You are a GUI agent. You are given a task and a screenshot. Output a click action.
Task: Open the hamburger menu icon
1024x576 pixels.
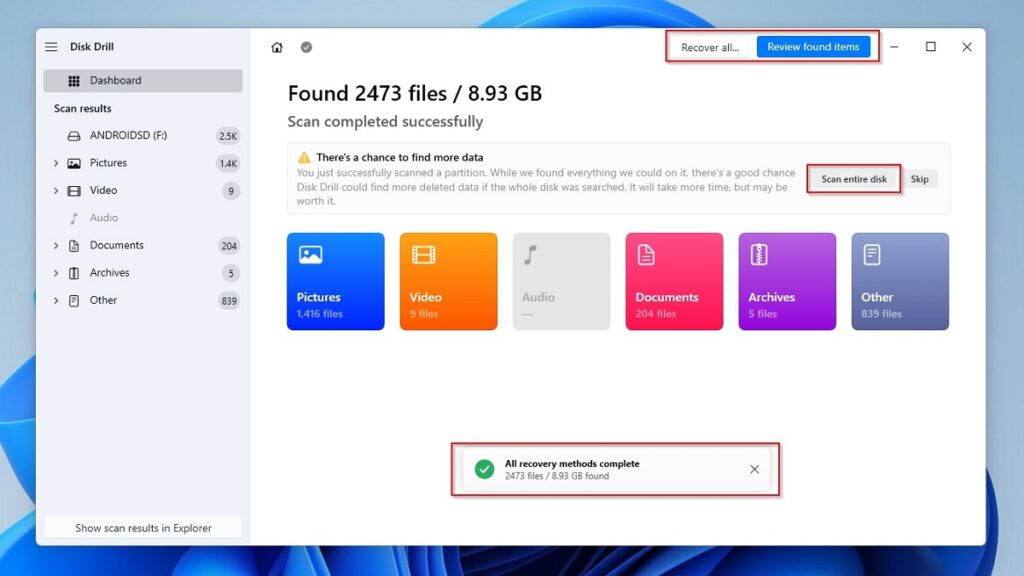(x=51, y=47)
